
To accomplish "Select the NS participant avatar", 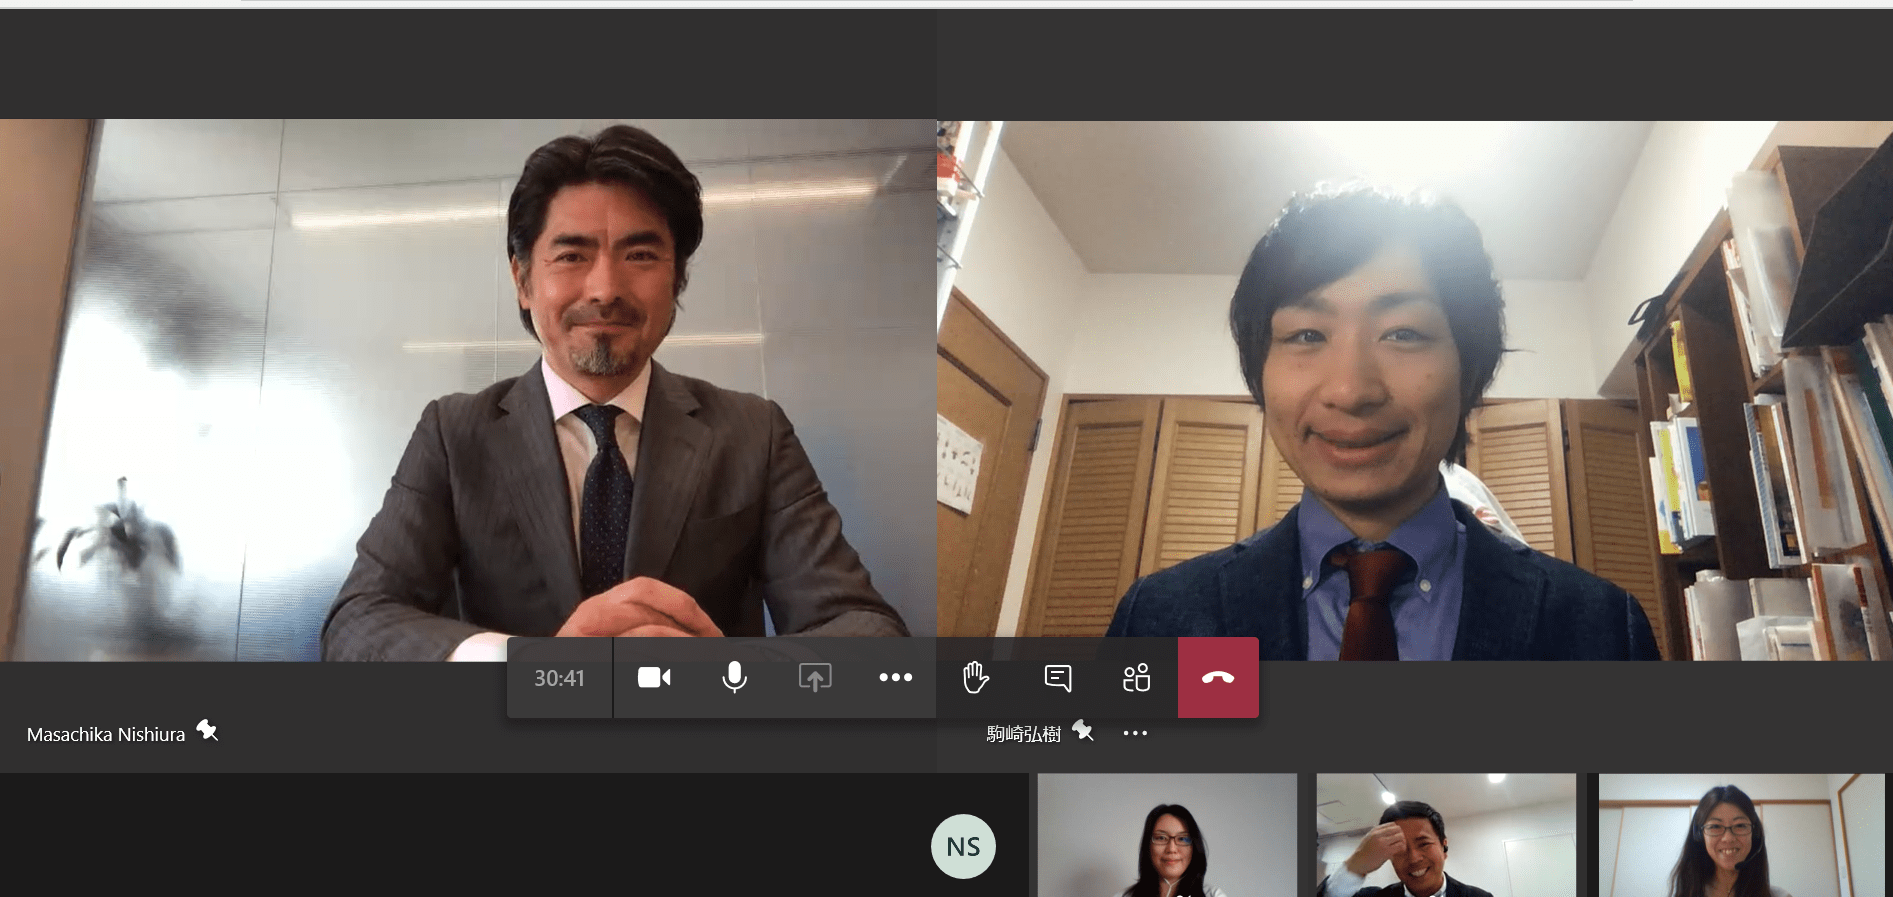I will [x=963, y=847].
